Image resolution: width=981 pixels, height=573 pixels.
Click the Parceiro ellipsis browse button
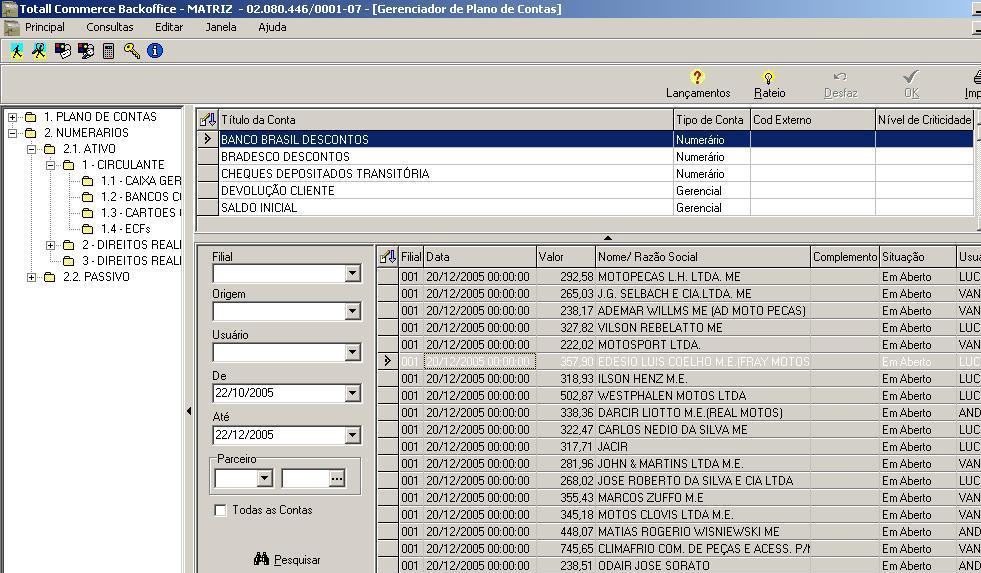pos(337,479)
